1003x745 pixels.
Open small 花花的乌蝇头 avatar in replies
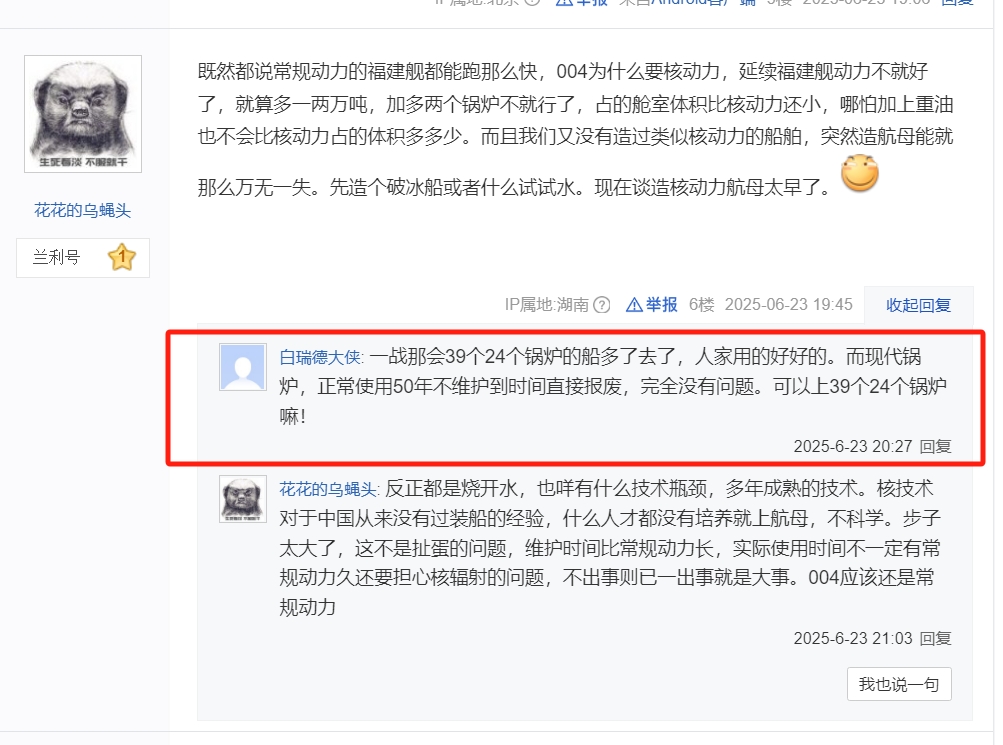[x=243, y=499]
